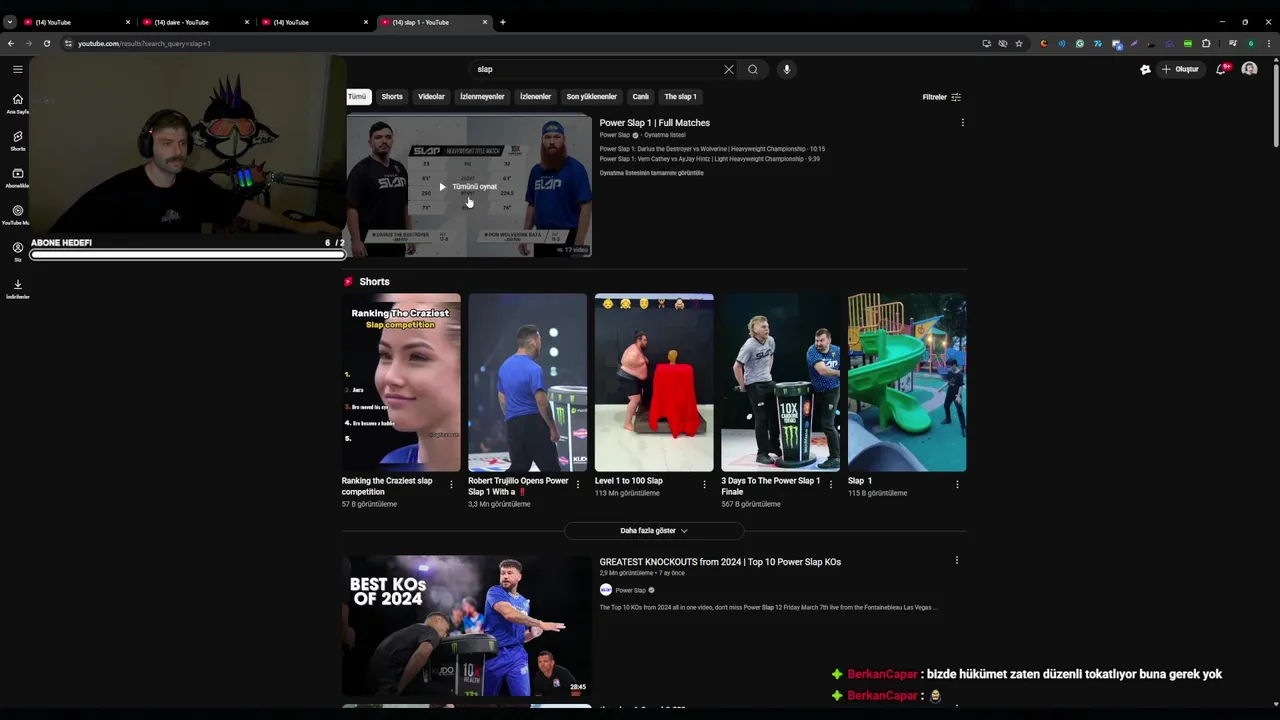Open the 'Power Slap 1 | Full Matches' title
The image size is (1280, 720).
pos(655,123)
